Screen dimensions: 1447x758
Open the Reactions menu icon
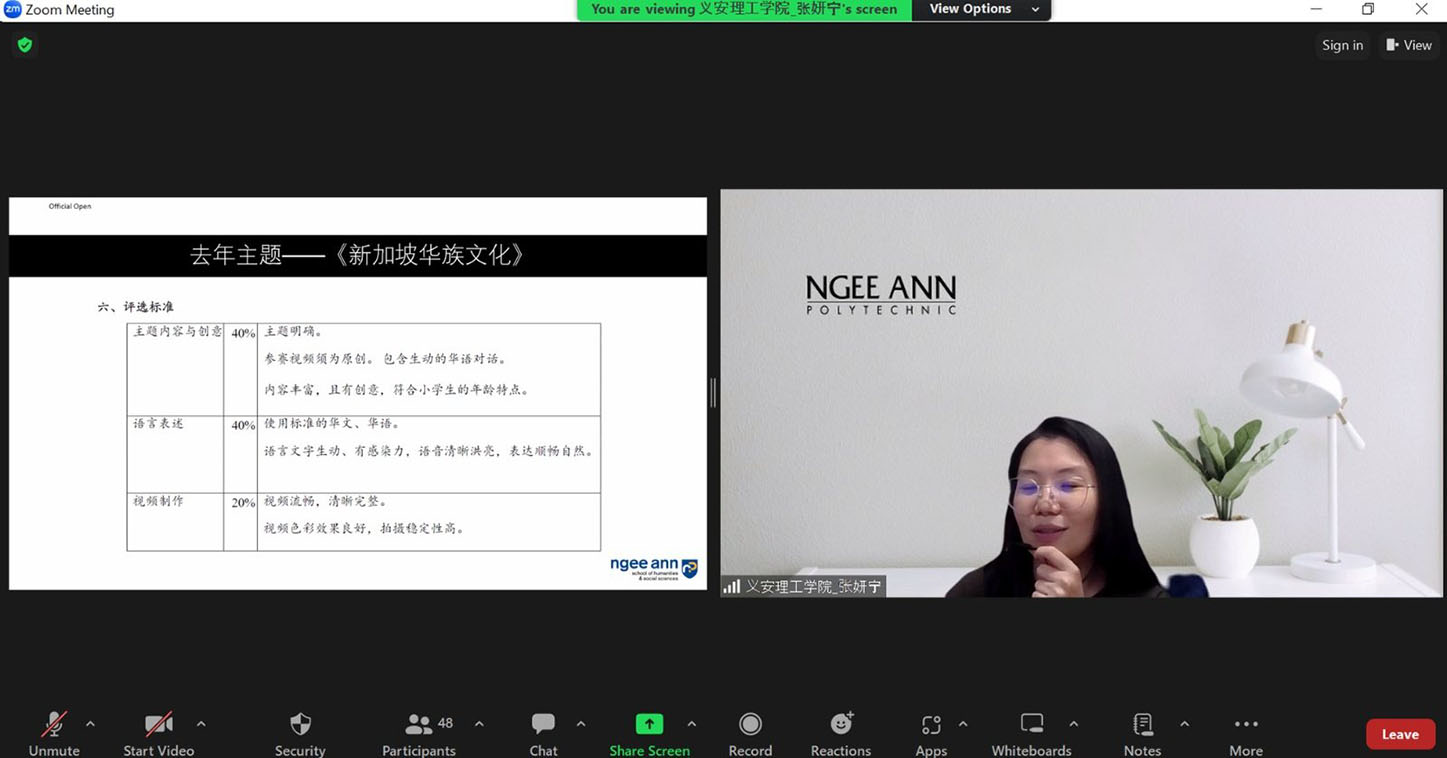(841, 725)
